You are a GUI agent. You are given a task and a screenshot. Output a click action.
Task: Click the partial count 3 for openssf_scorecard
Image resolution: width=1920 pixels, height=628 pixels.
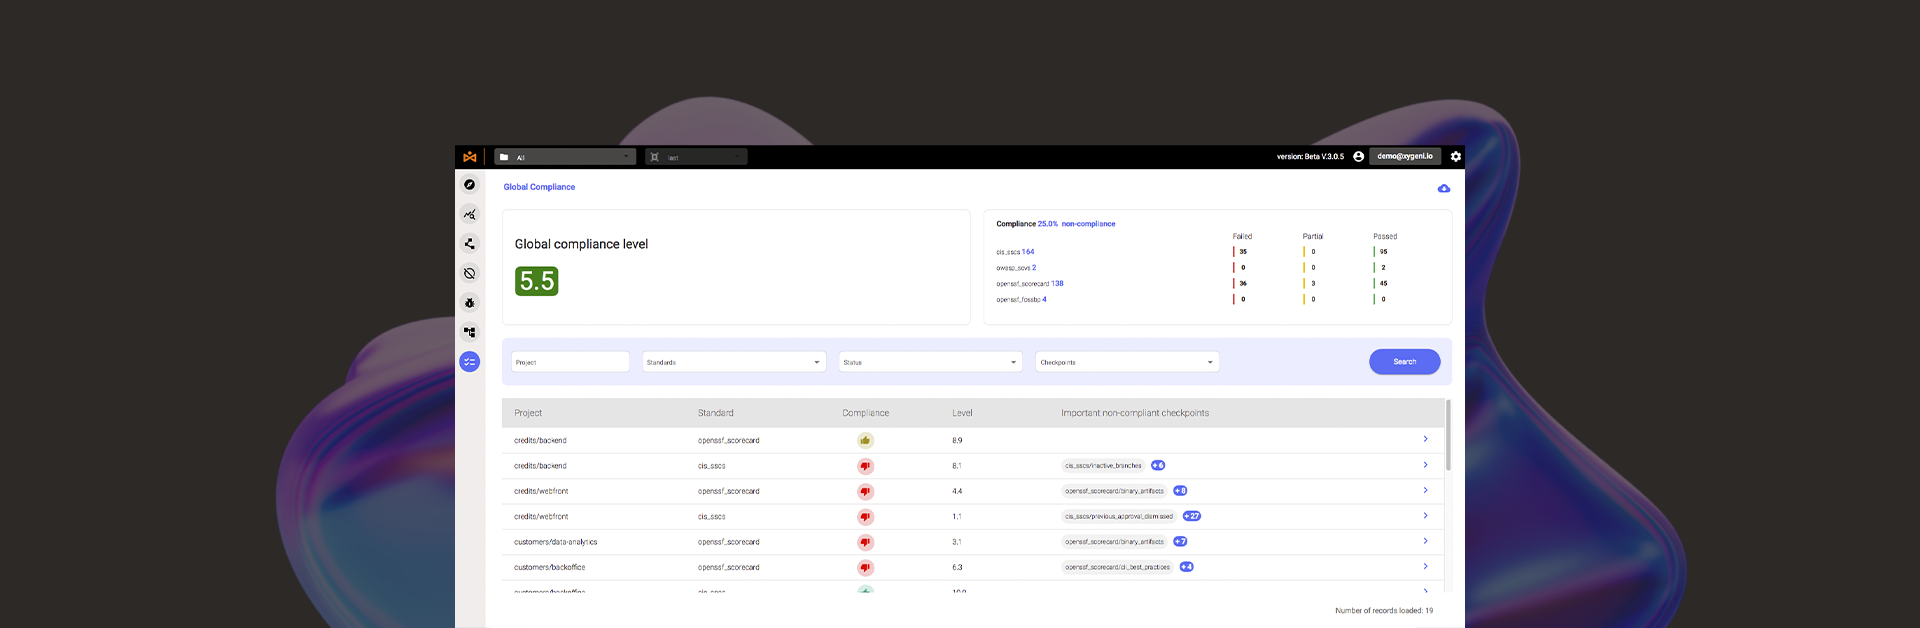[1313, 284]
